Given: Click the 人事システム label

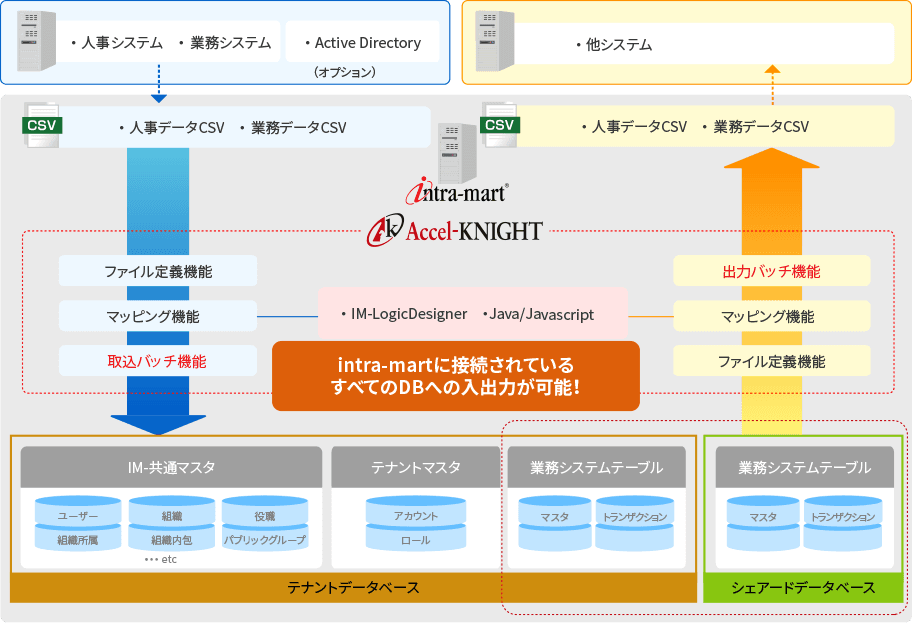Looking at the screenshot, I should [x=122, y=43].
